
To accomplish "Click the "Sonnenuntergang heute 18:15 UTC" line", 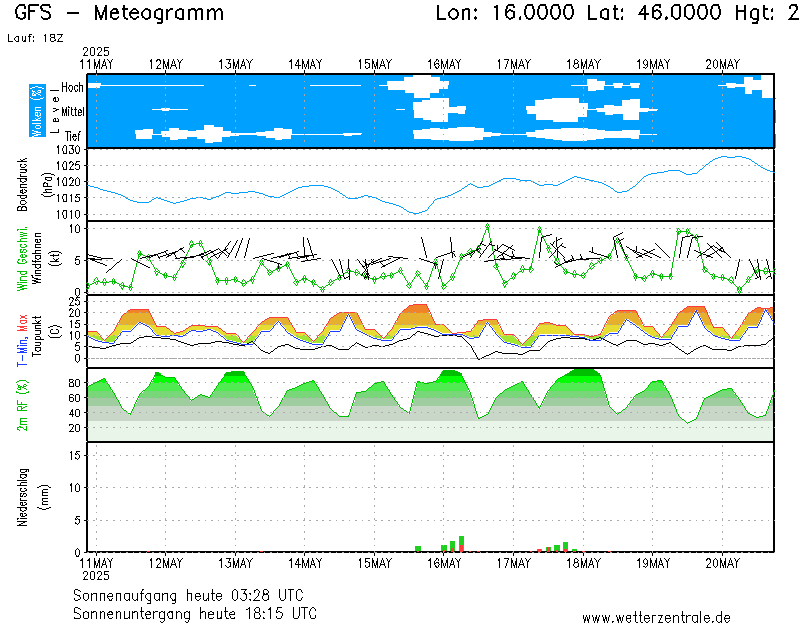I will tap(195, 613).
